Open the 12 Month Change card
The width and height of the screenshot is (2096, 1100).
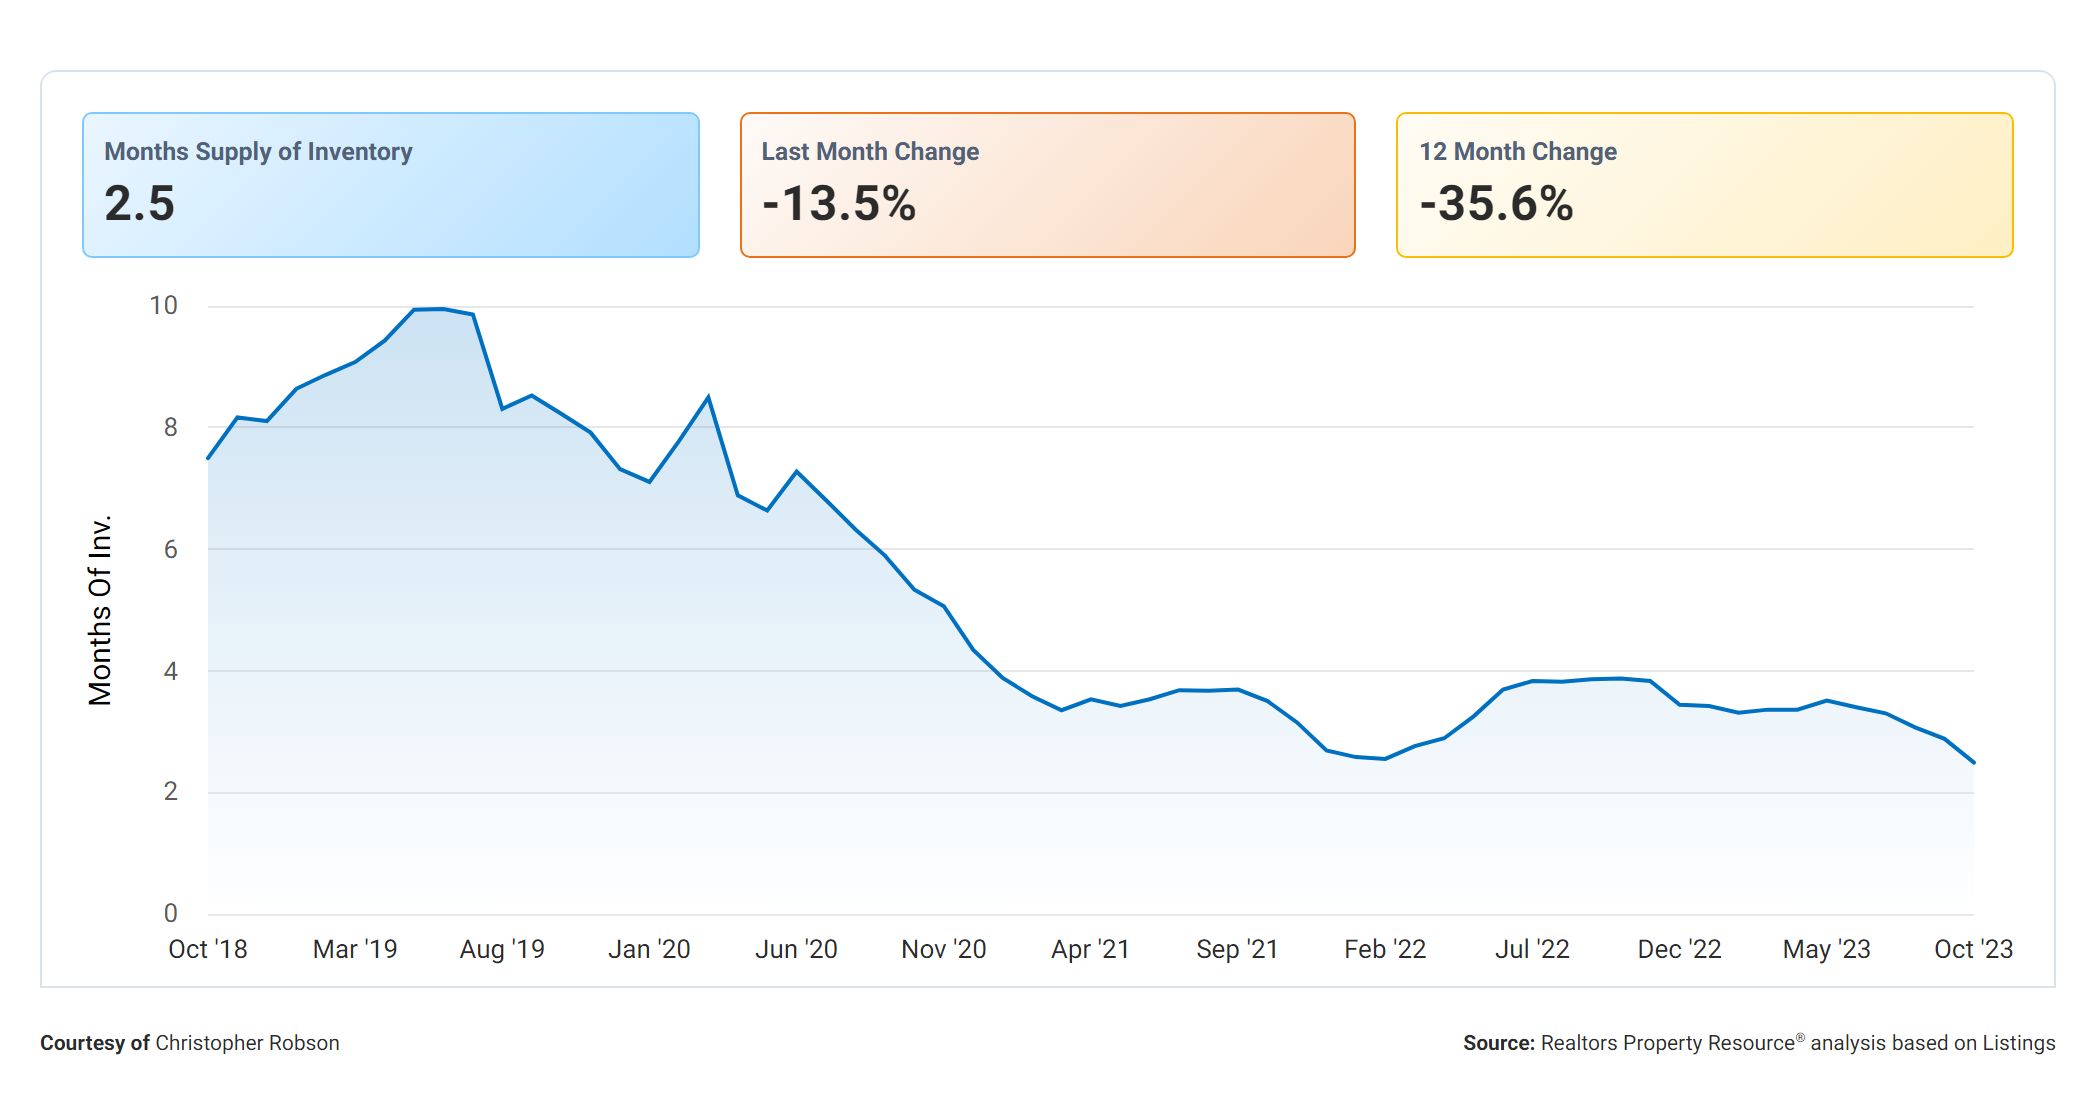[1704, 185]
